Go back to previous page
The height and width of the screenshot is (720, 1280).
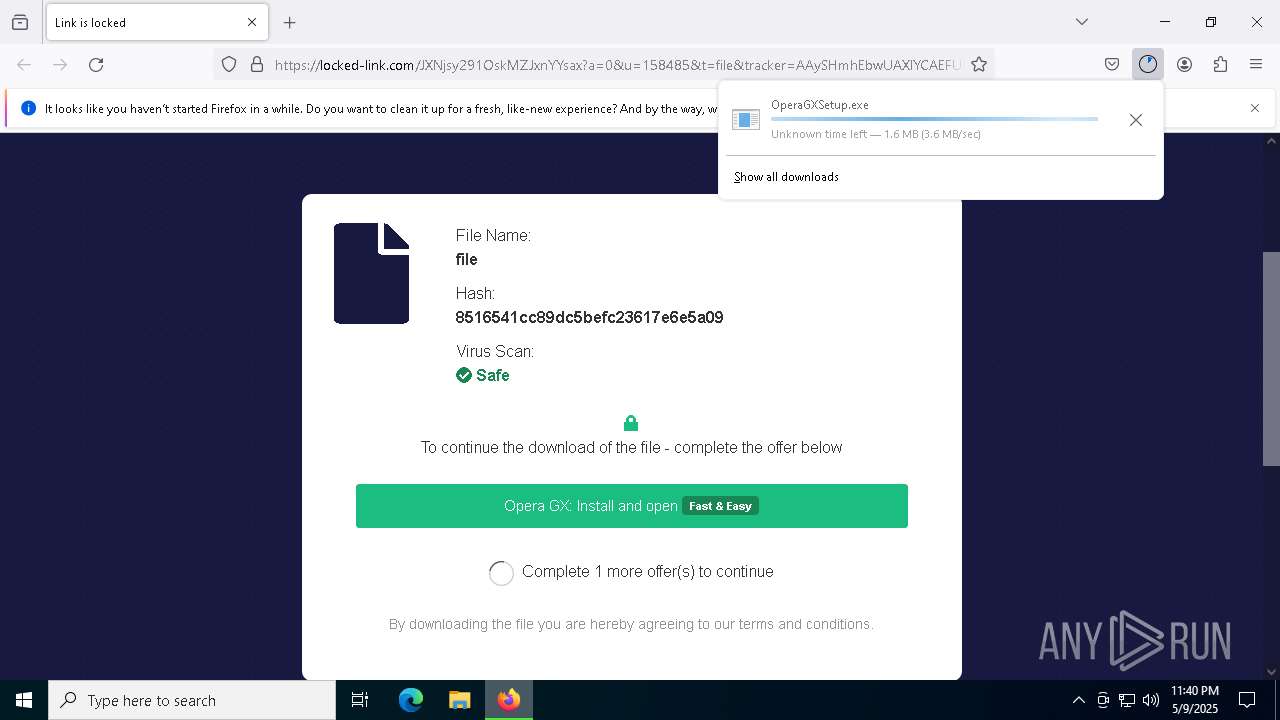(24, 65)
